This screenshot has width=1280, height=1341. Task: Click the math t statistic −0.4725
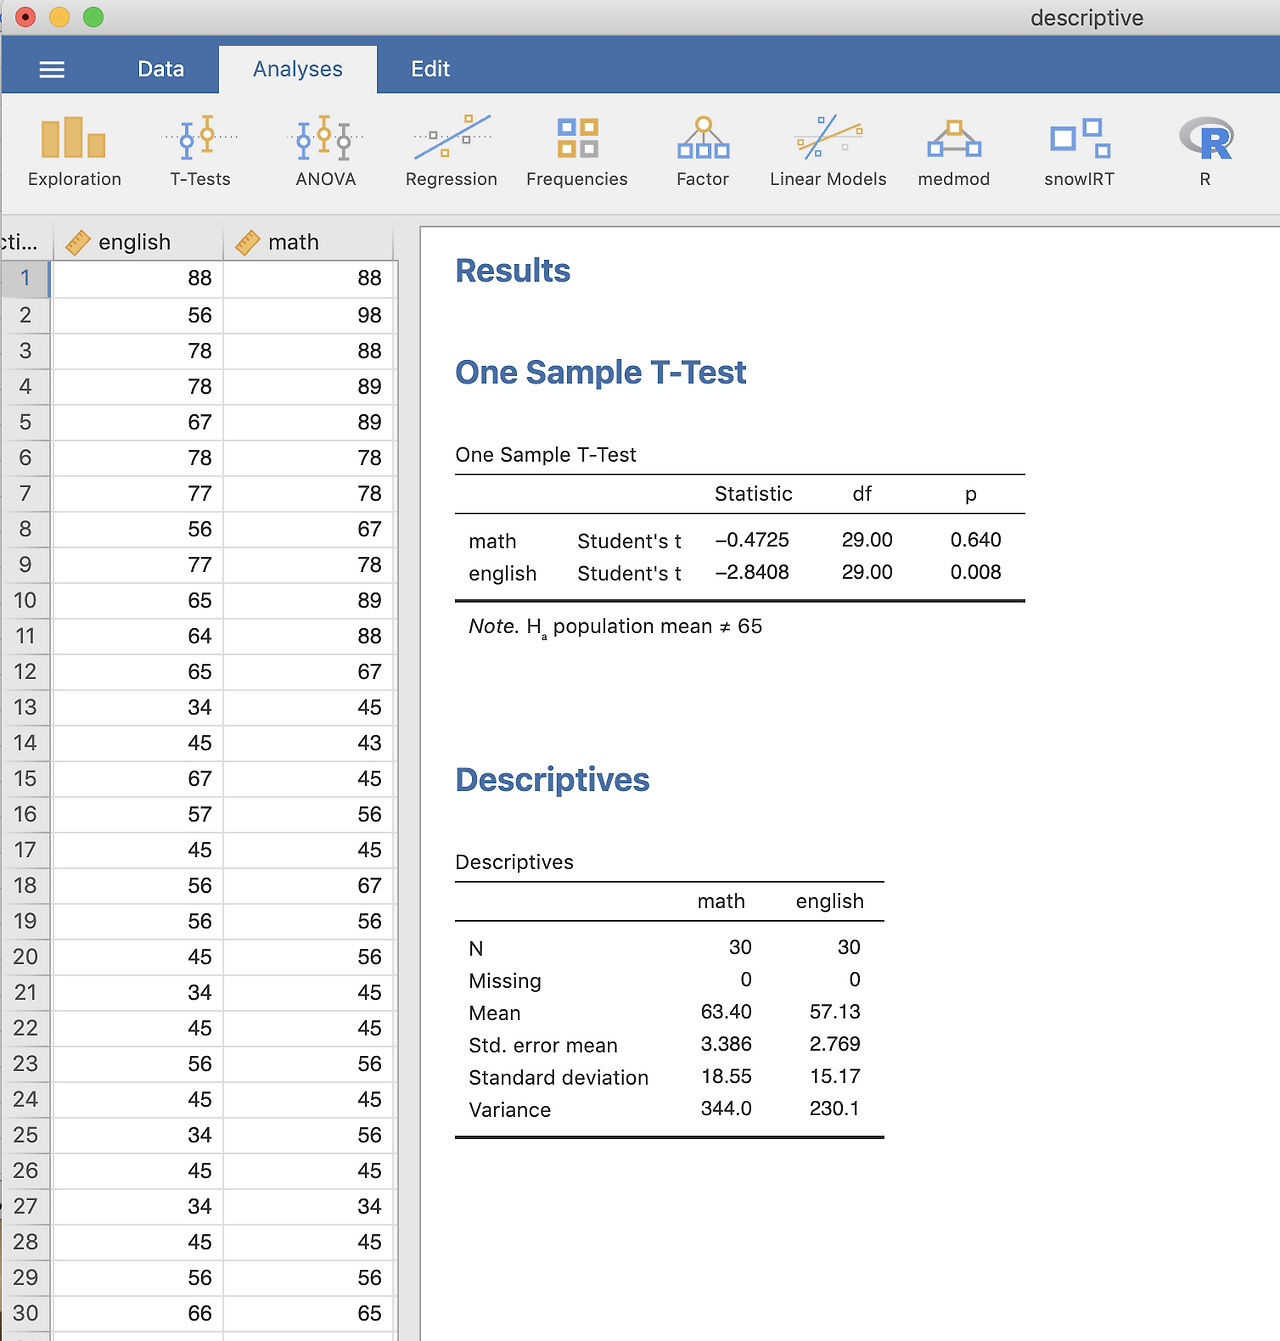752,540
